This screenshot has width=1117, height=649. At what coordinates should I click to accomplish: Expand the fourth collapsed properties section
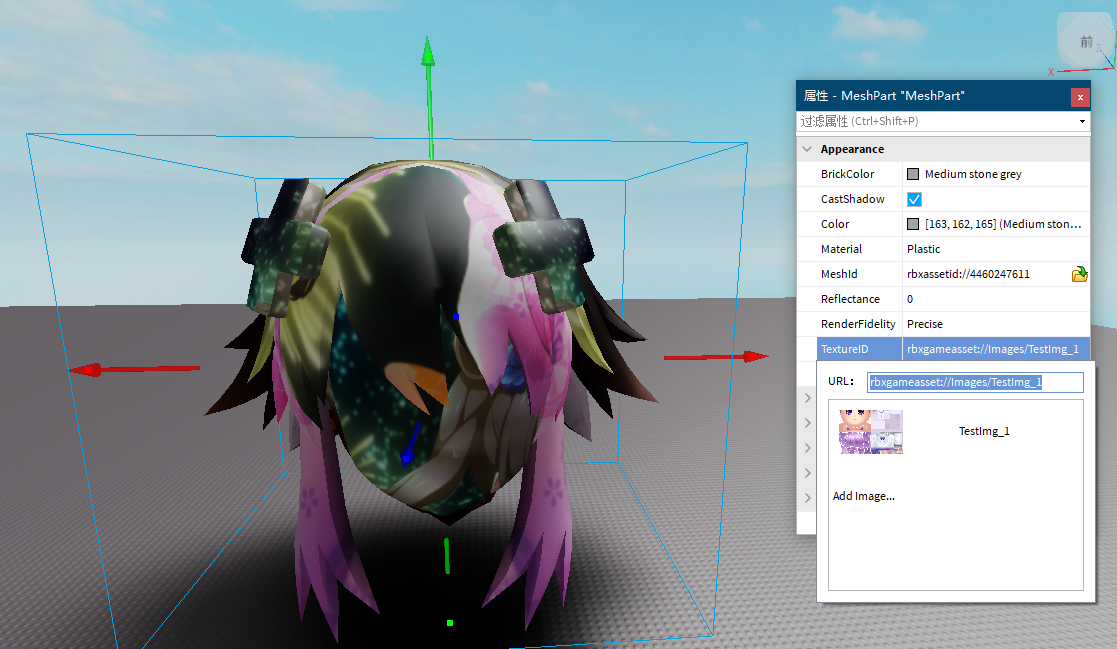pyautogui.click(x=808, y=472)
